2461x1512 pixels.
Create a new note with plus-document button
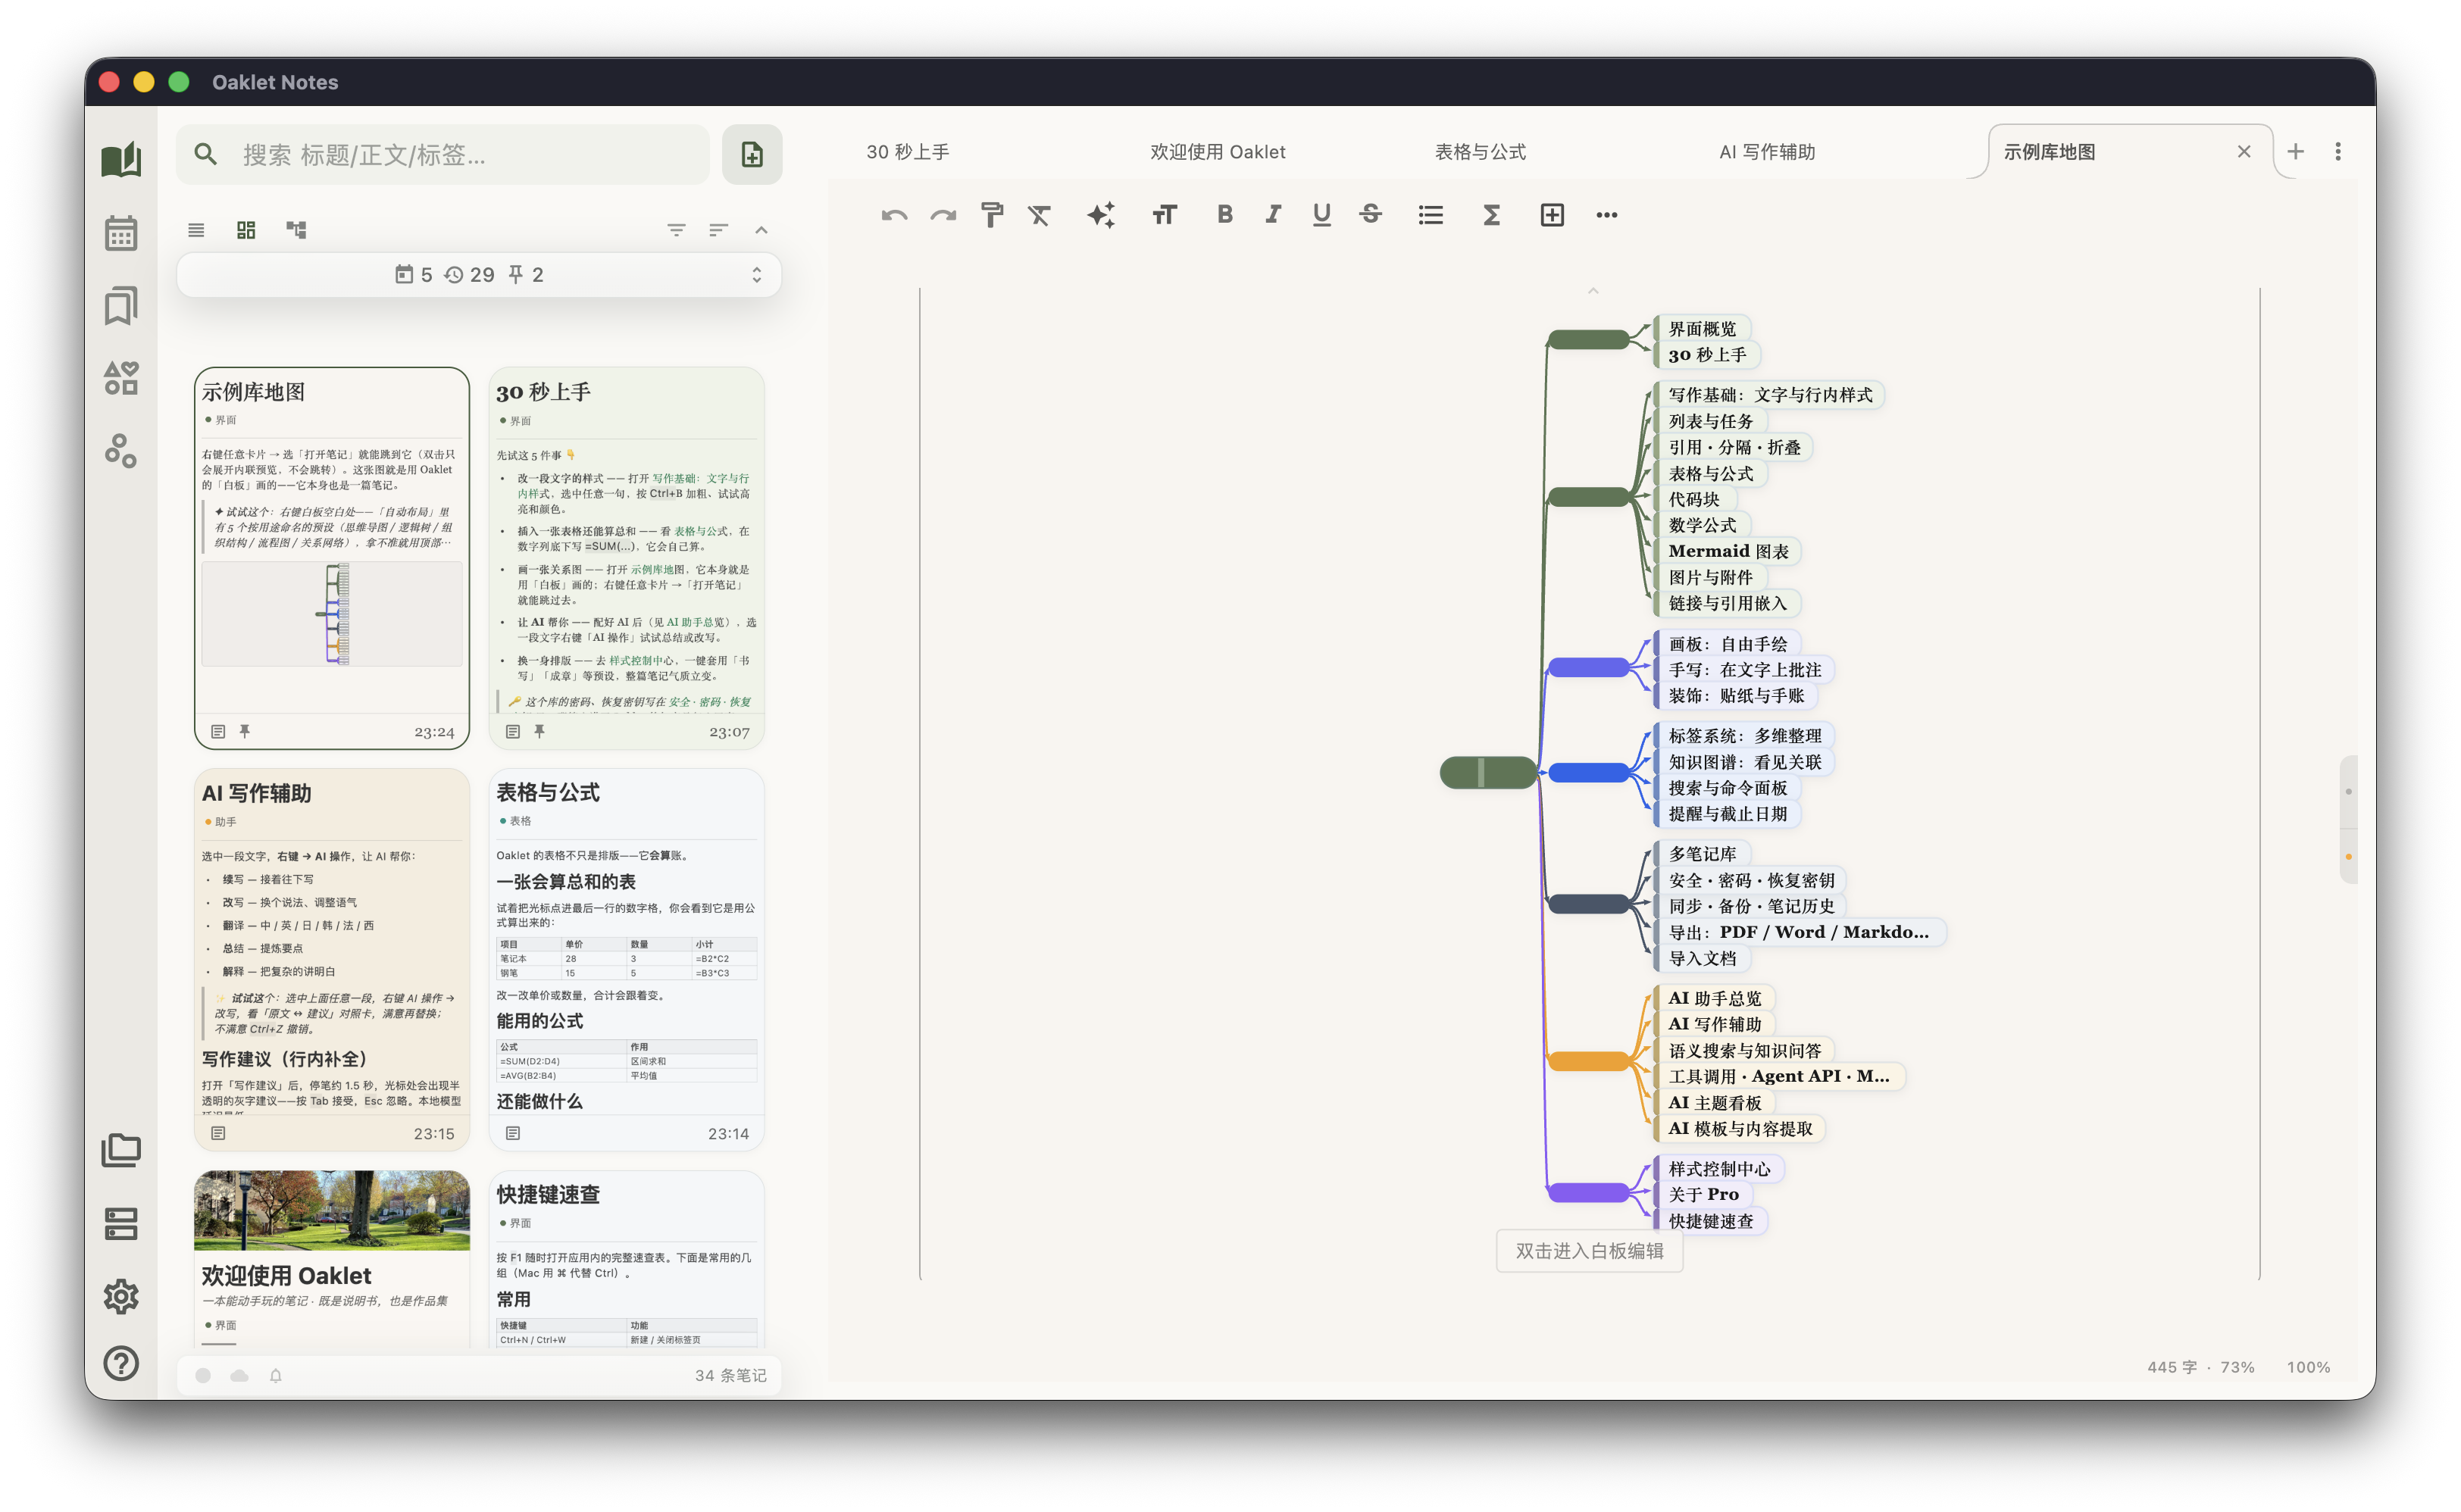(752, 154)
